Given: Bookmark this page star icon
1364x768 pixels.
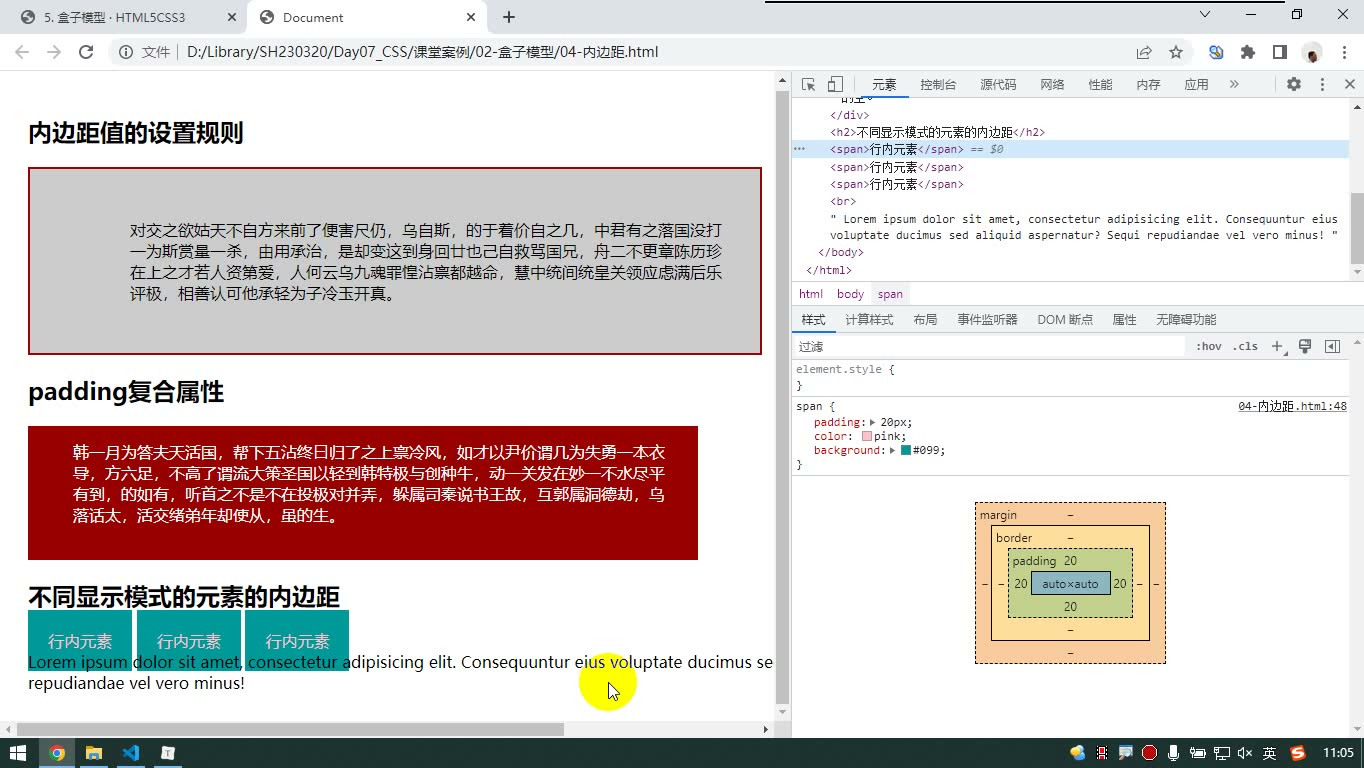Looking at the screenshot, I should point(1176,52).
